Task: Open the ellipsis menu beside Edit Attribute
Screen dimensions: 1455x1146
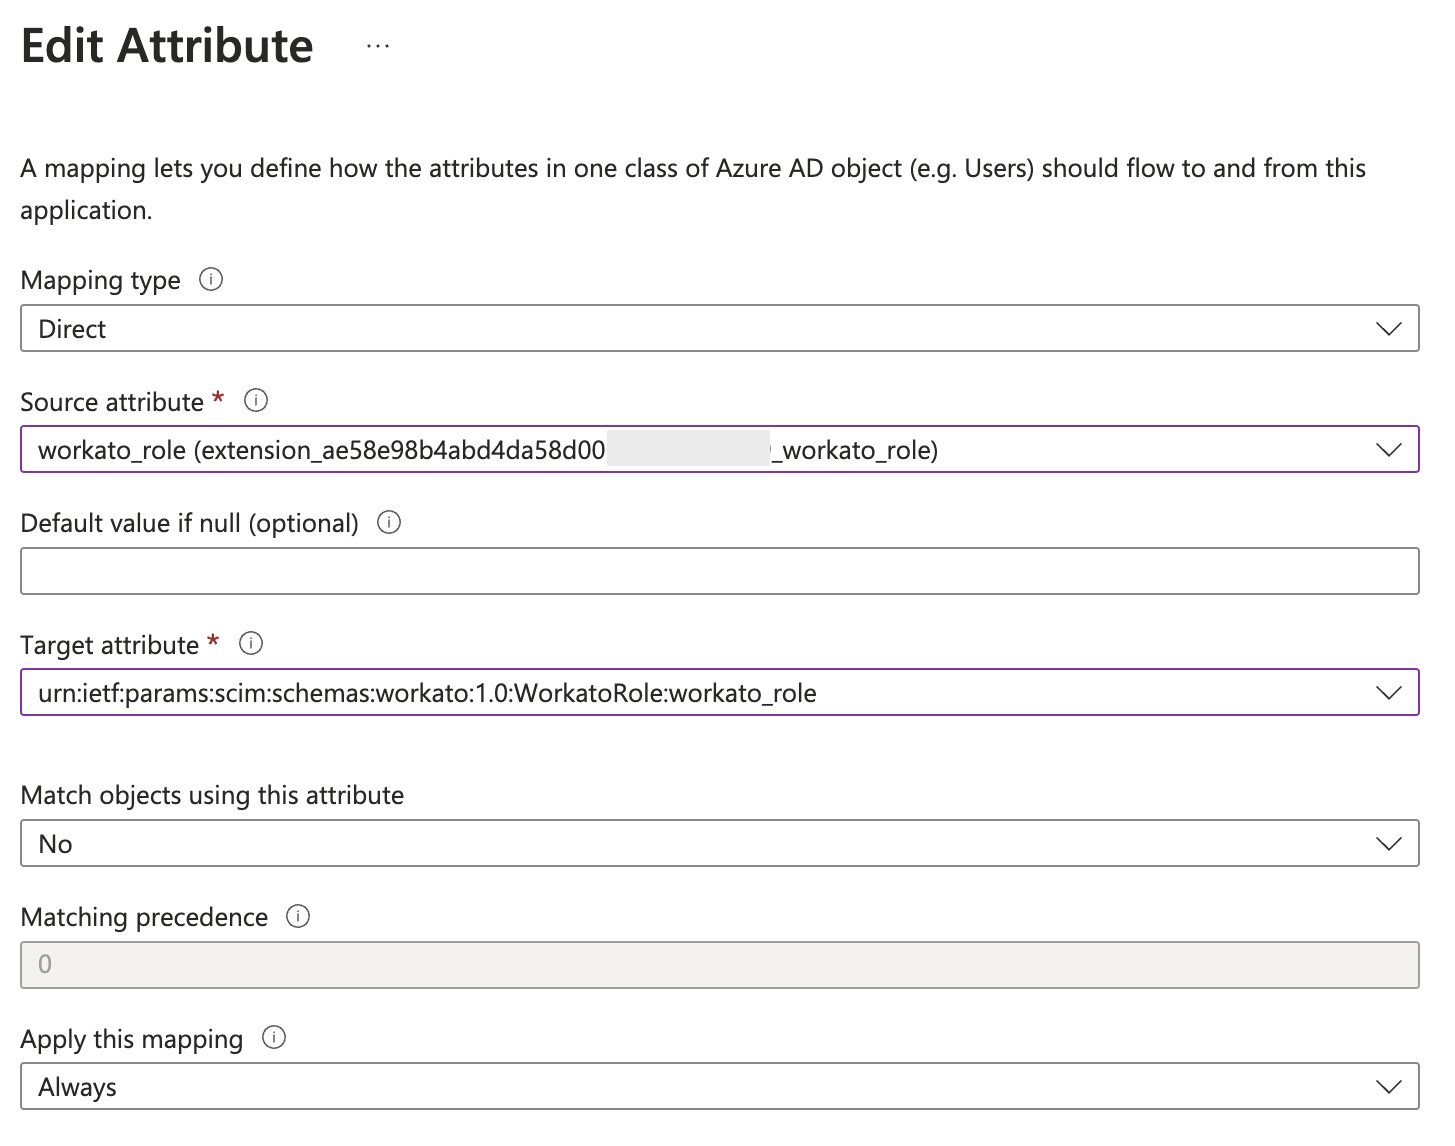Action: click(377, 46)
